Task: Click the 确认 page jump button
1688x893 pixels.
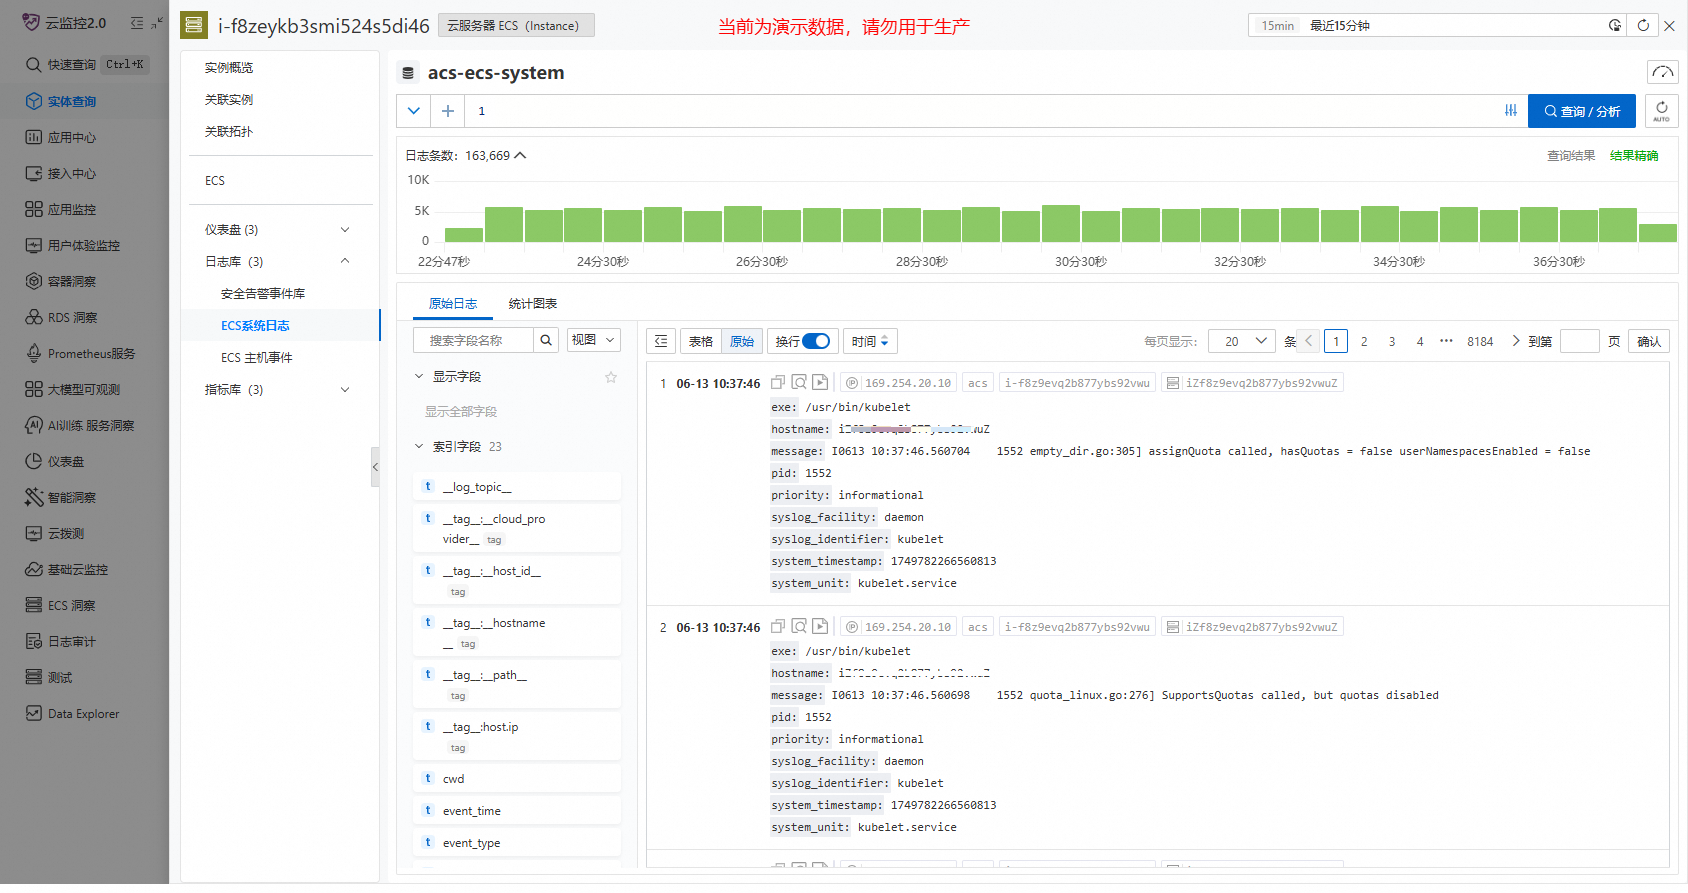Action: pyautogui.click(x=1649, y=342)
